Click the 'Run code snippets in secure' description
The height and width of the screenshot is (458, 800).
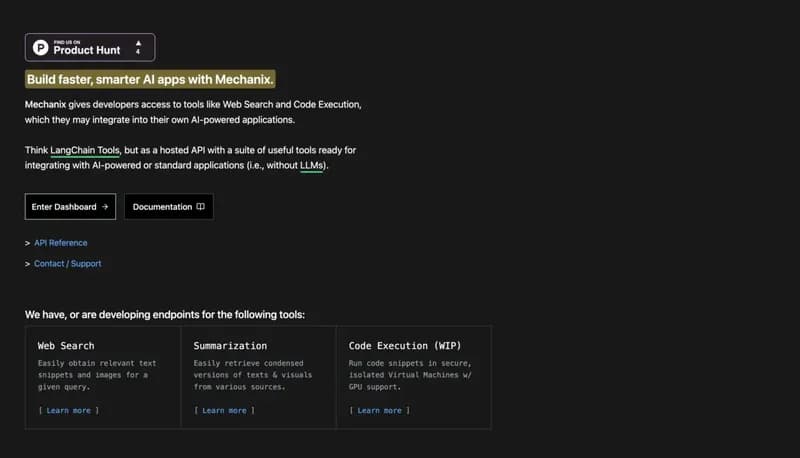click(410, 375)
